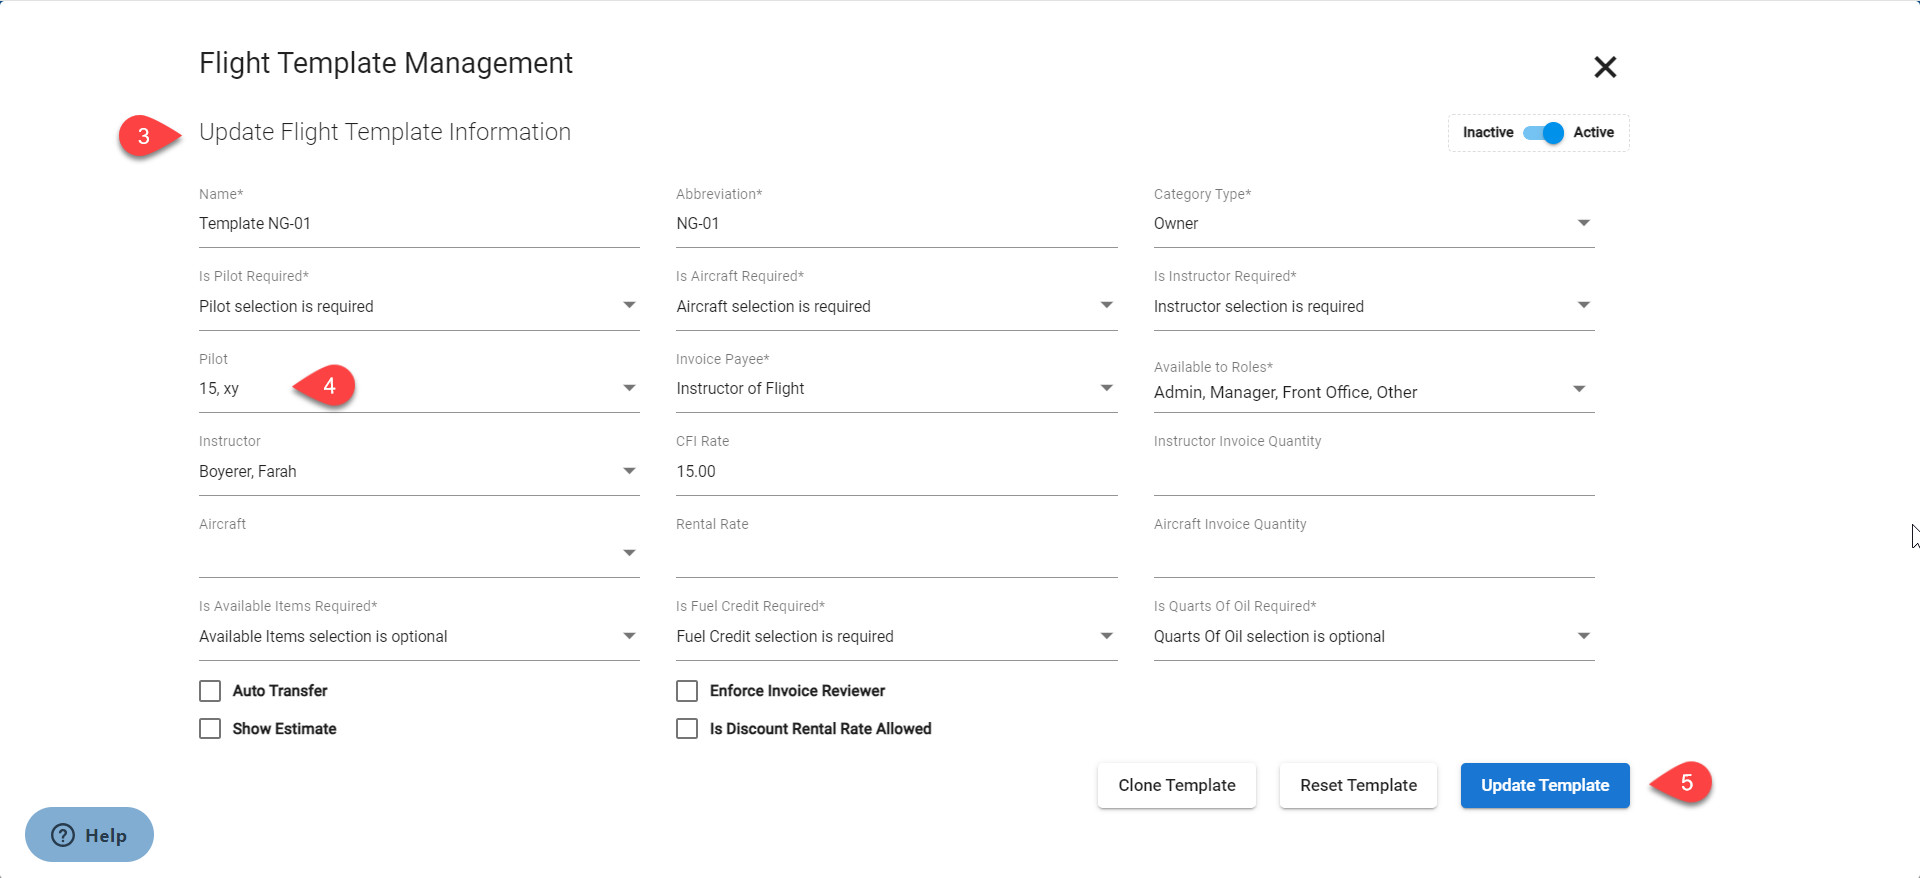This screenshot has height=878, width=1920.
Task: Tick the Enforce Invoice Reviewer checkbox
Action: tap(687, 691)
